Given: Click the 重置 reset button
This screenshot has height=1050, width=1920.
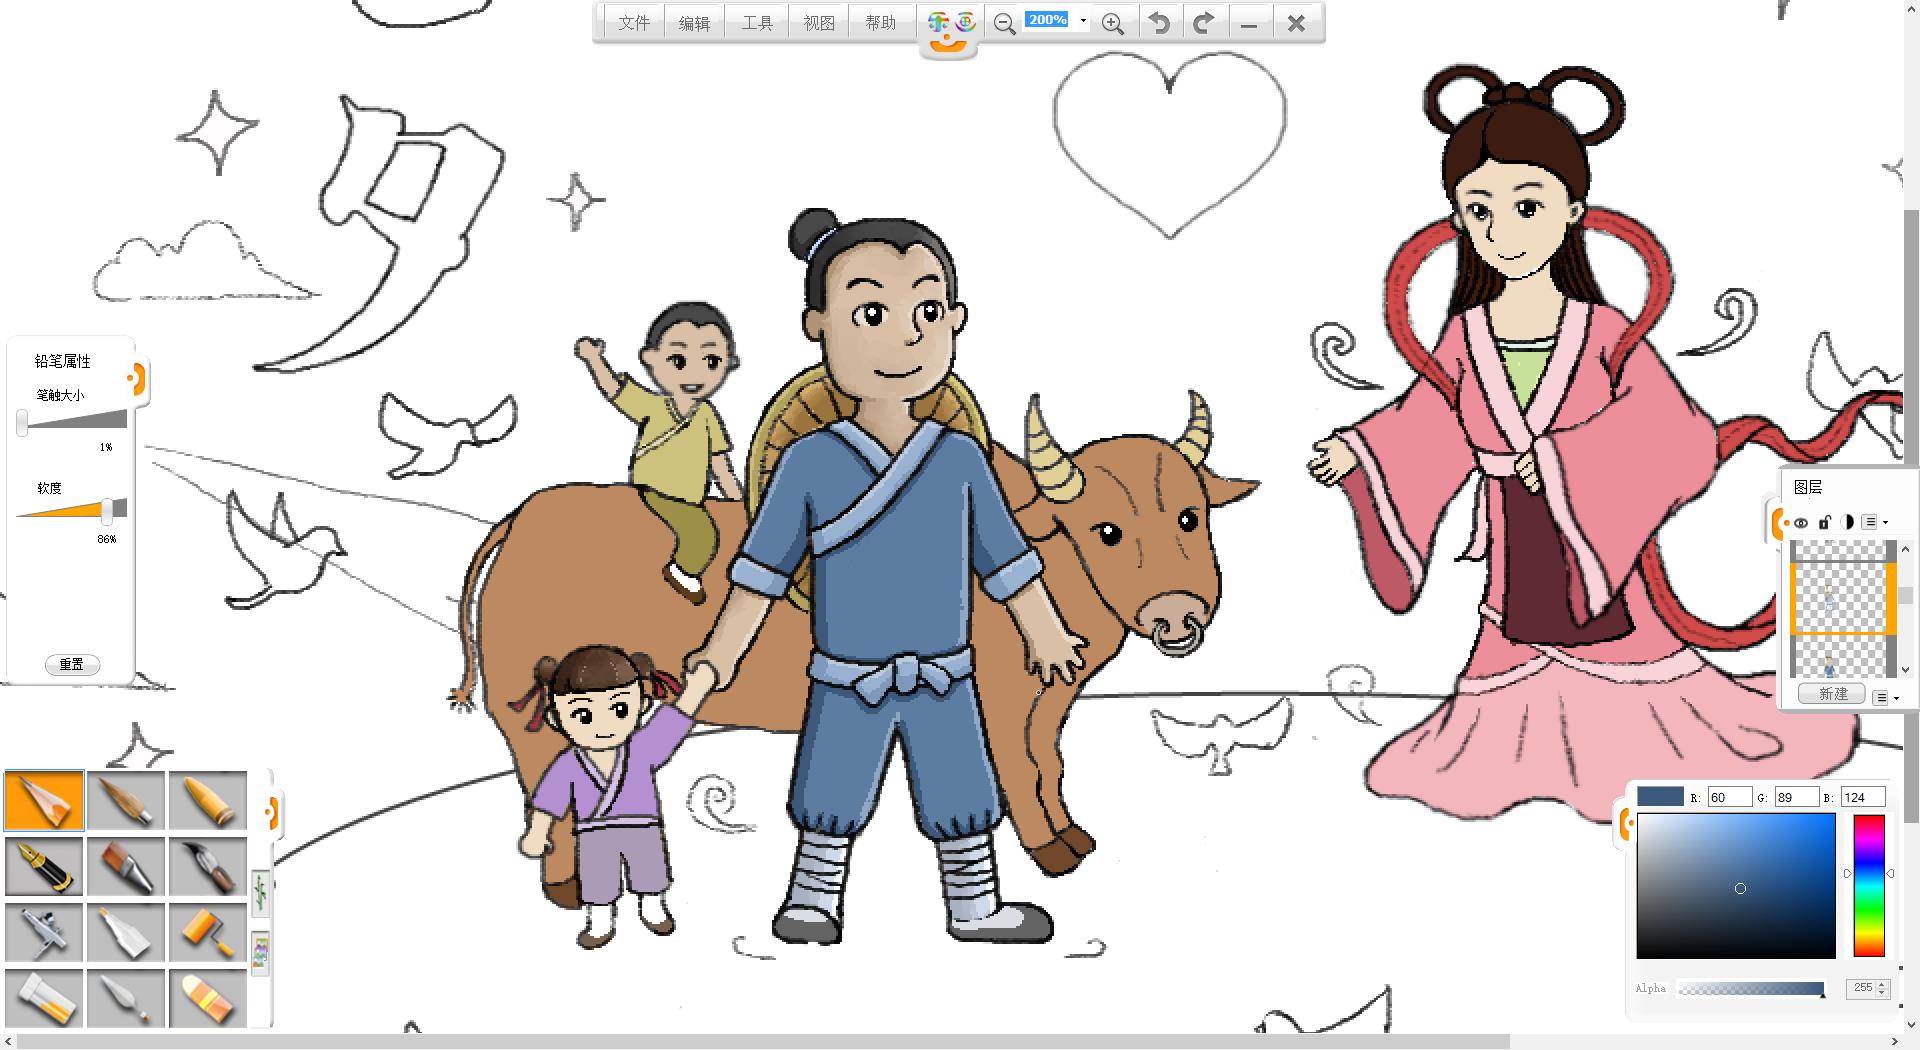Looking at the screenshot, I should point(72,664).
